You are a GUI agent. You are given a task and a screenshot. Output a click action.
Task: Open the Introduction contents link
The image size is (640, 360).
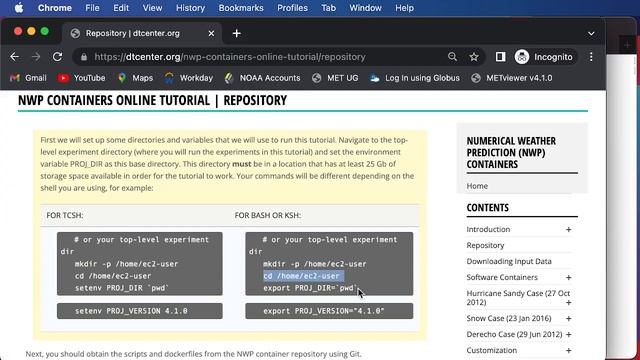pyautogui.click(x=488, y=229)
